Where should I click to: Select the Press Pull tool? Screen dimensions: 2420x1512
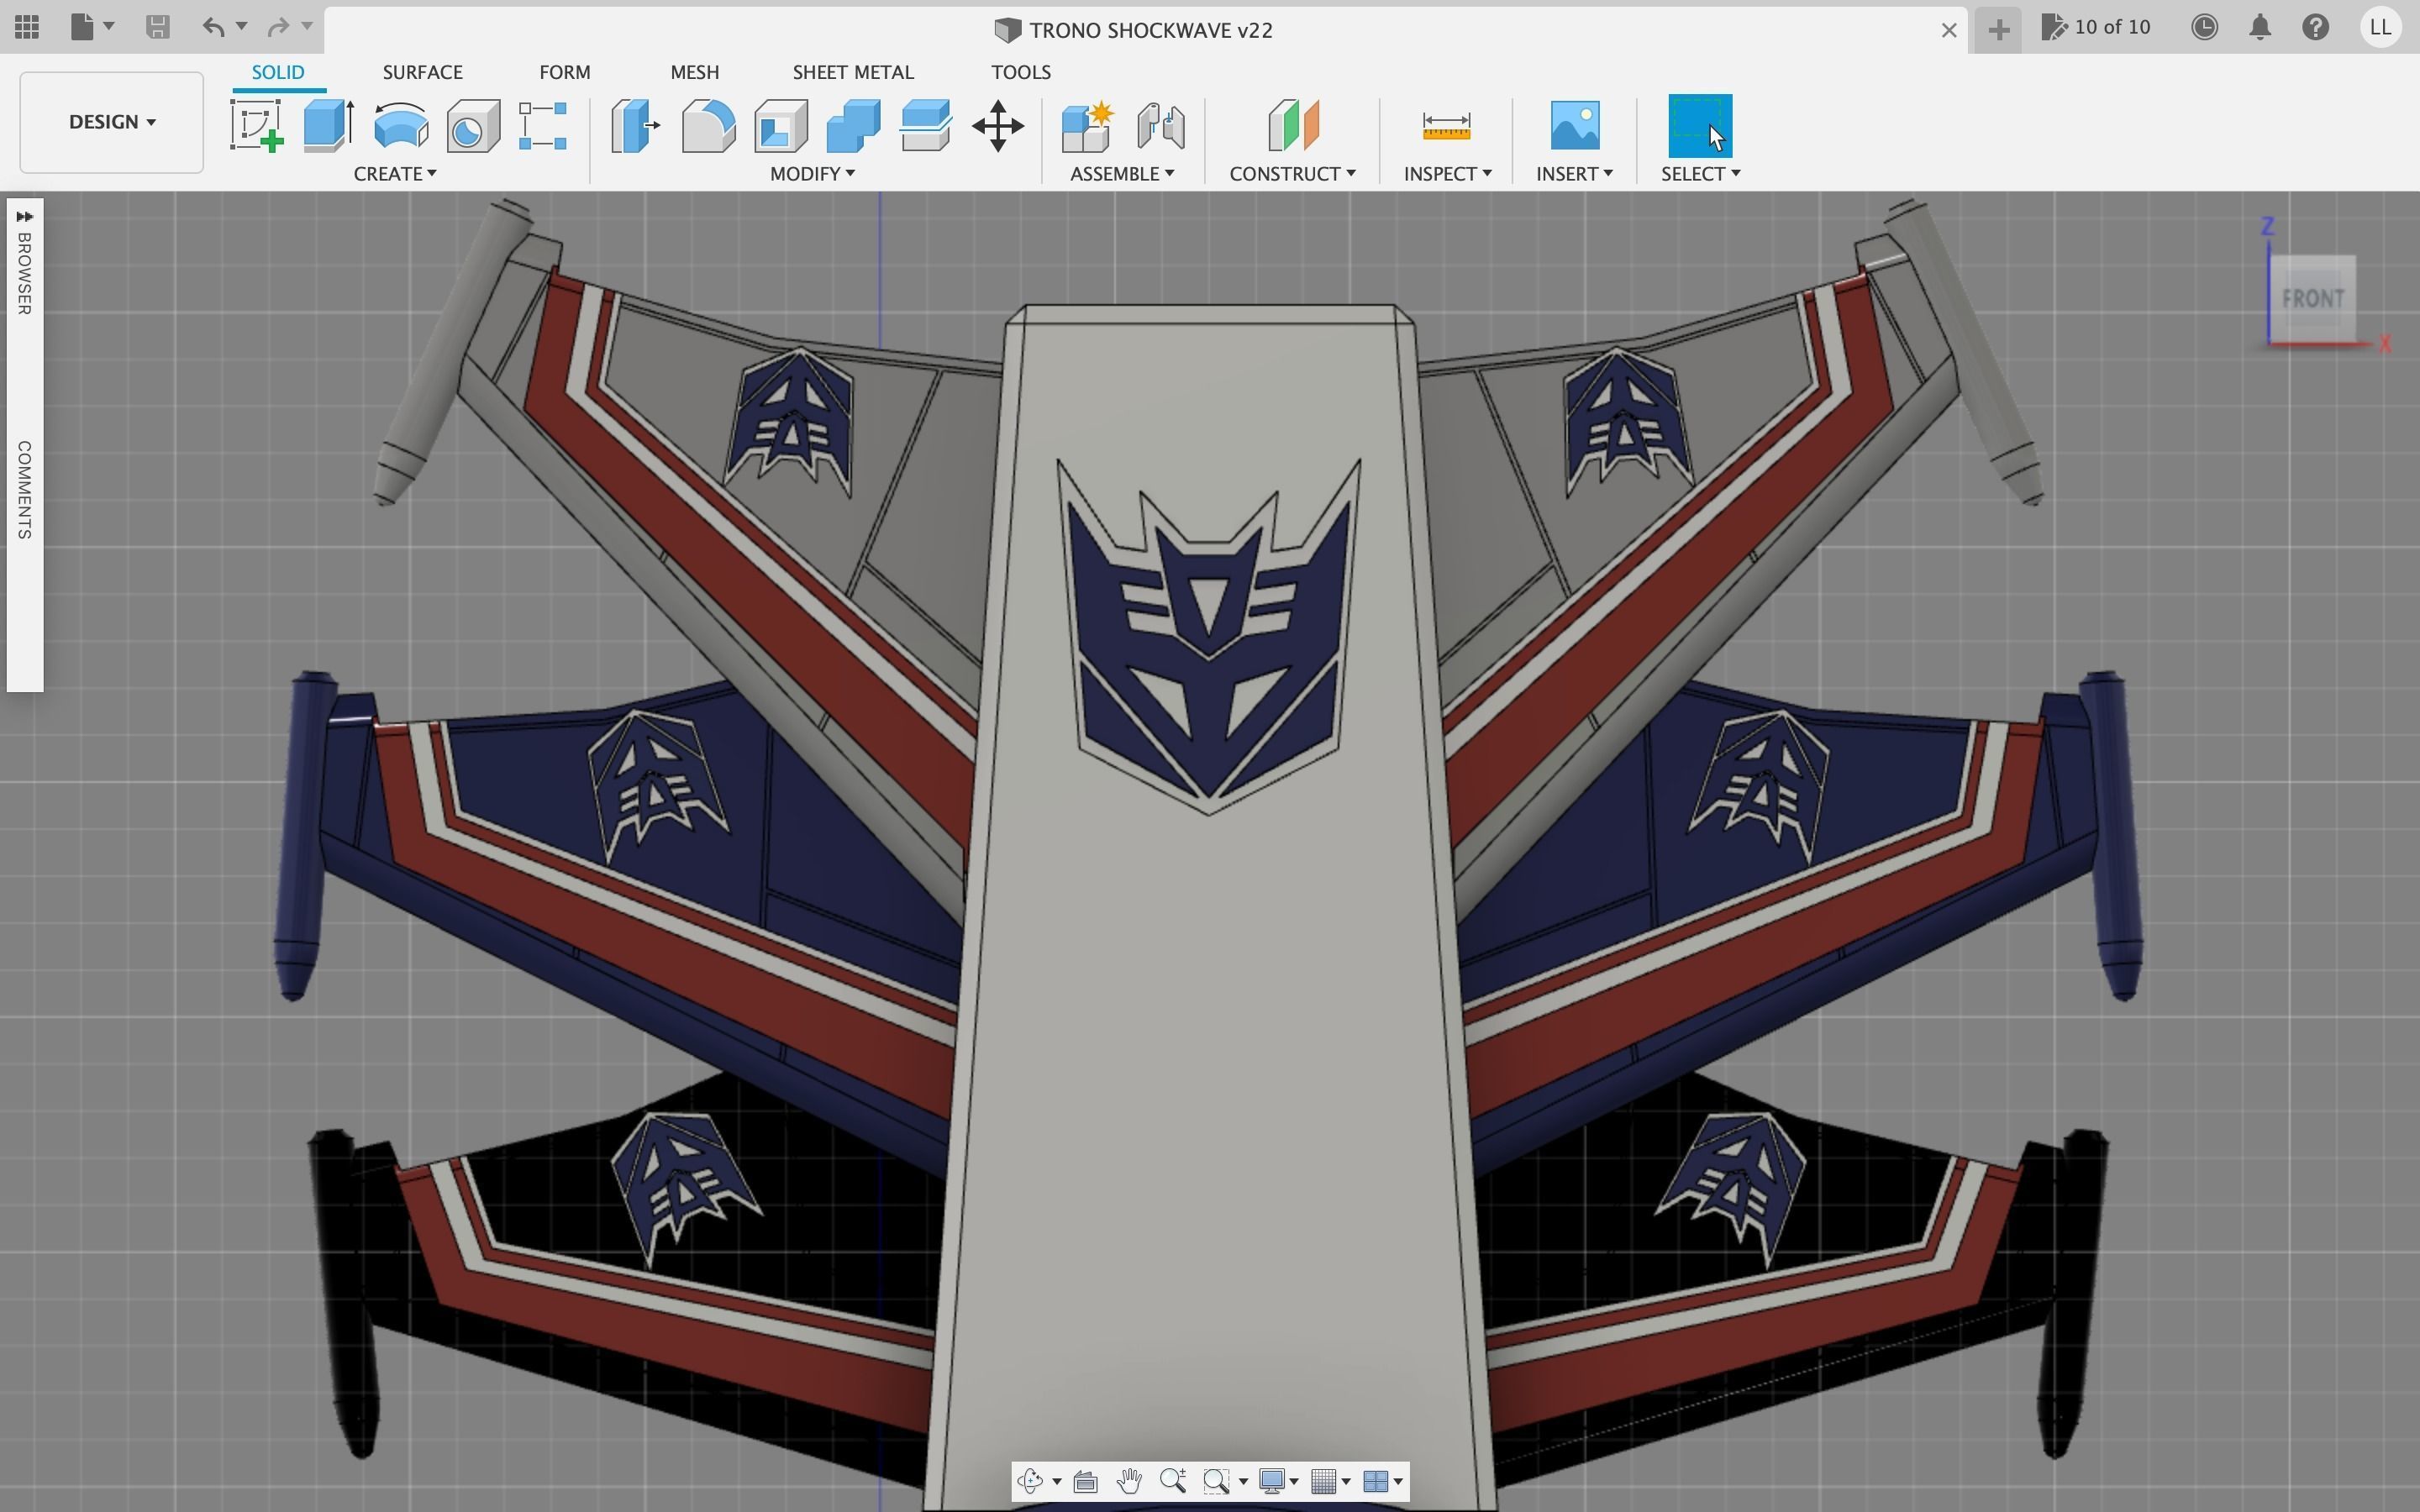pos(636,126)
